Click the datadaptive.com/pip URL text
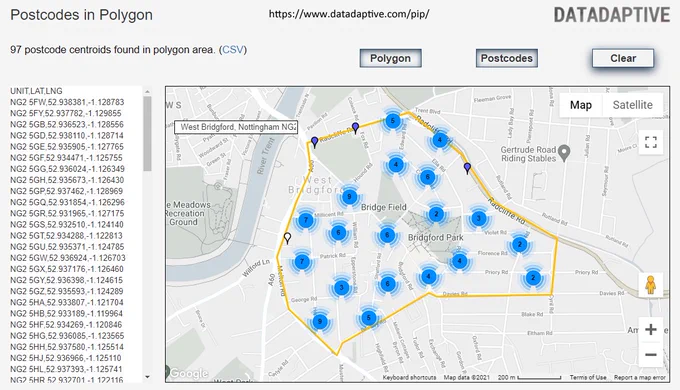This screenshot has height=390, width=680. point(349,14)
